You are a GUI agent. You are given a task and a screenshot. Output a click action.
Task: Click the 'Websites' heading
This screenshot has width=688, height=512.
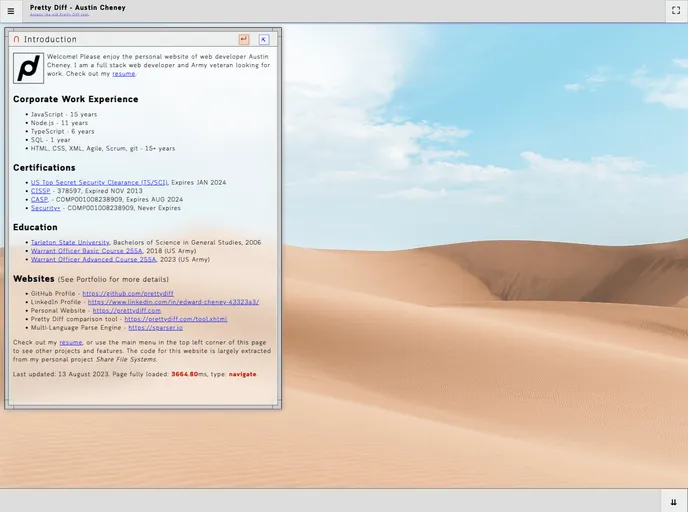(34, 279)
